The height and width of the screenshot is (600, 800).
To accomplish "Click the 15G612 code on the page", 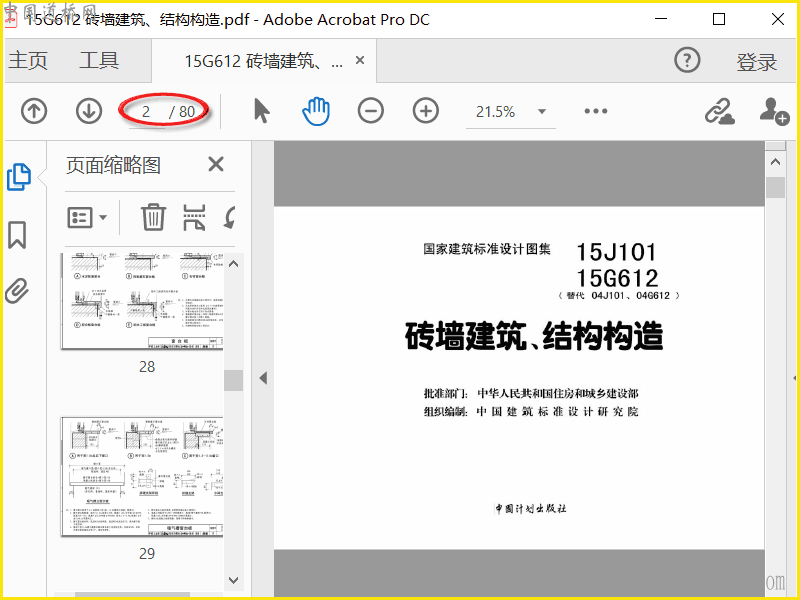I will (x=617, y=279).
